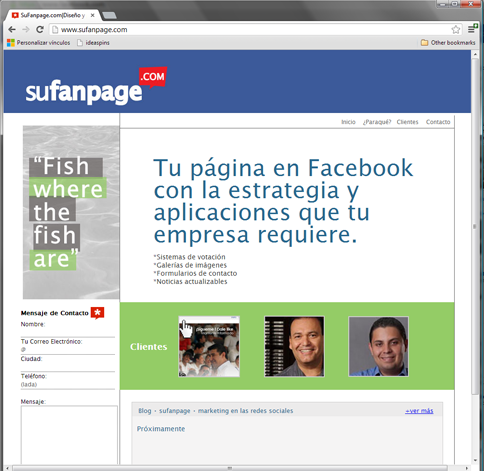Open the ¿Paraqué? menu item

pyautogui.click(x=377, y=122)
